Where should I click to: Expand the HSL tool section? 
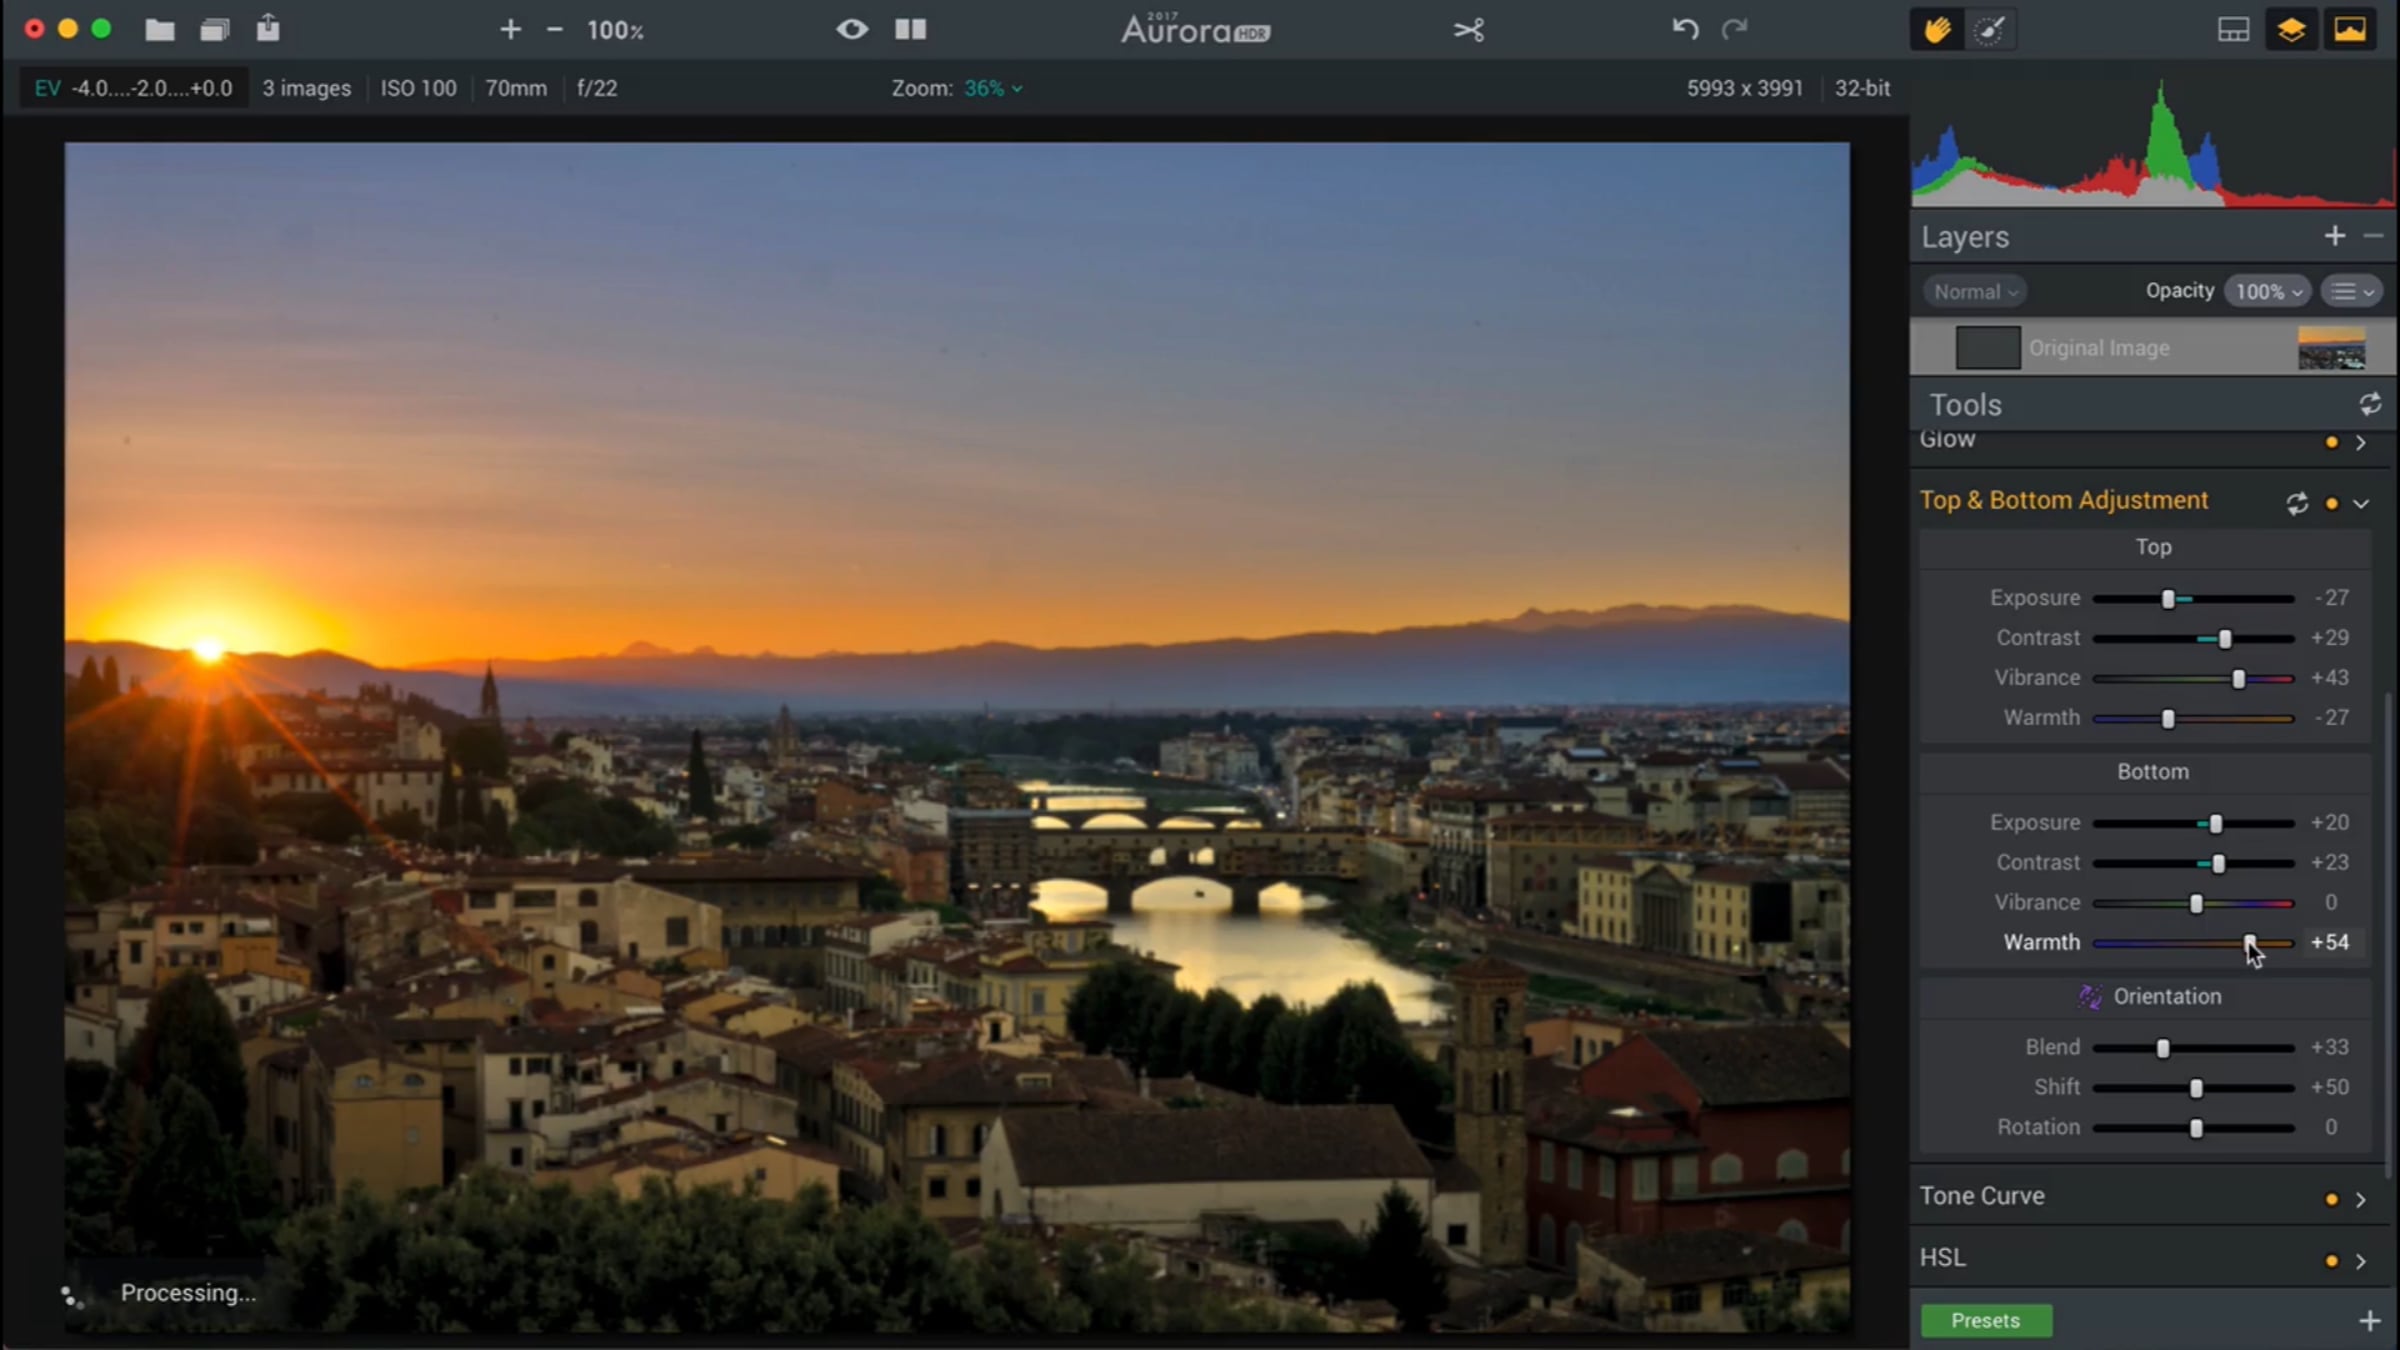click(x=2361, y=1261)
